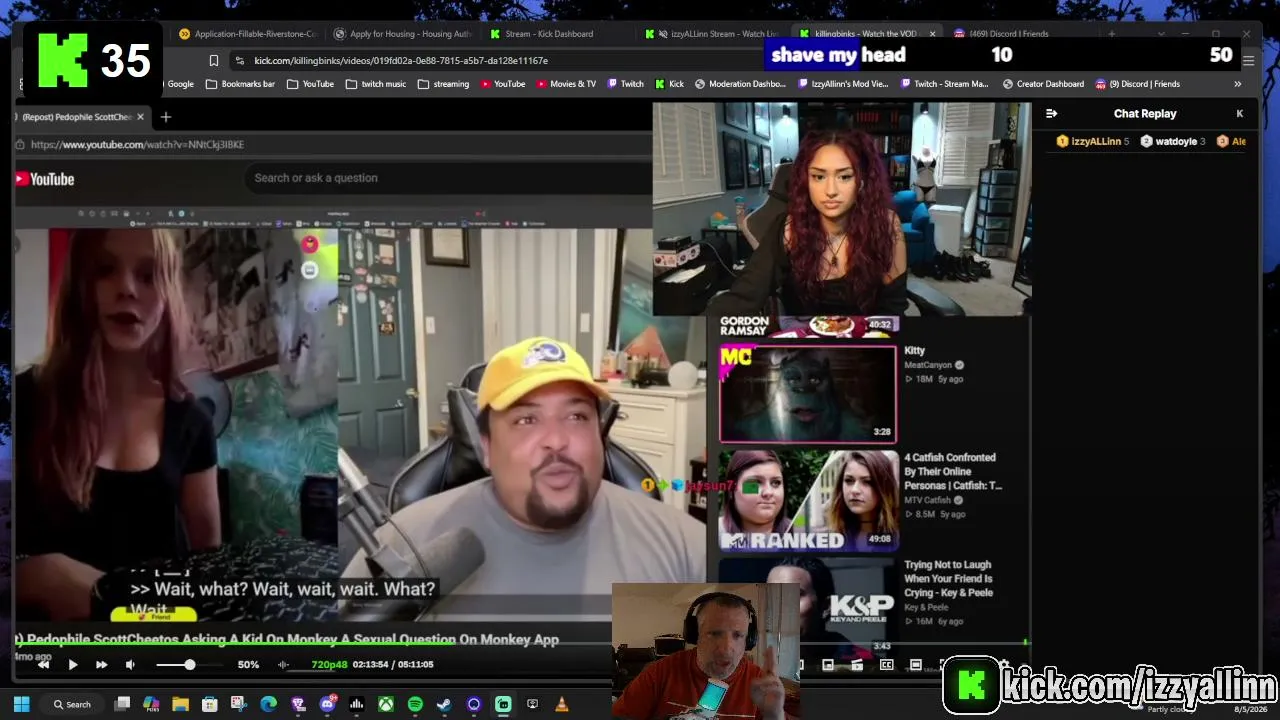Open the Twitch bookmark
The image size is (1280, 720).
coord(626,84)
